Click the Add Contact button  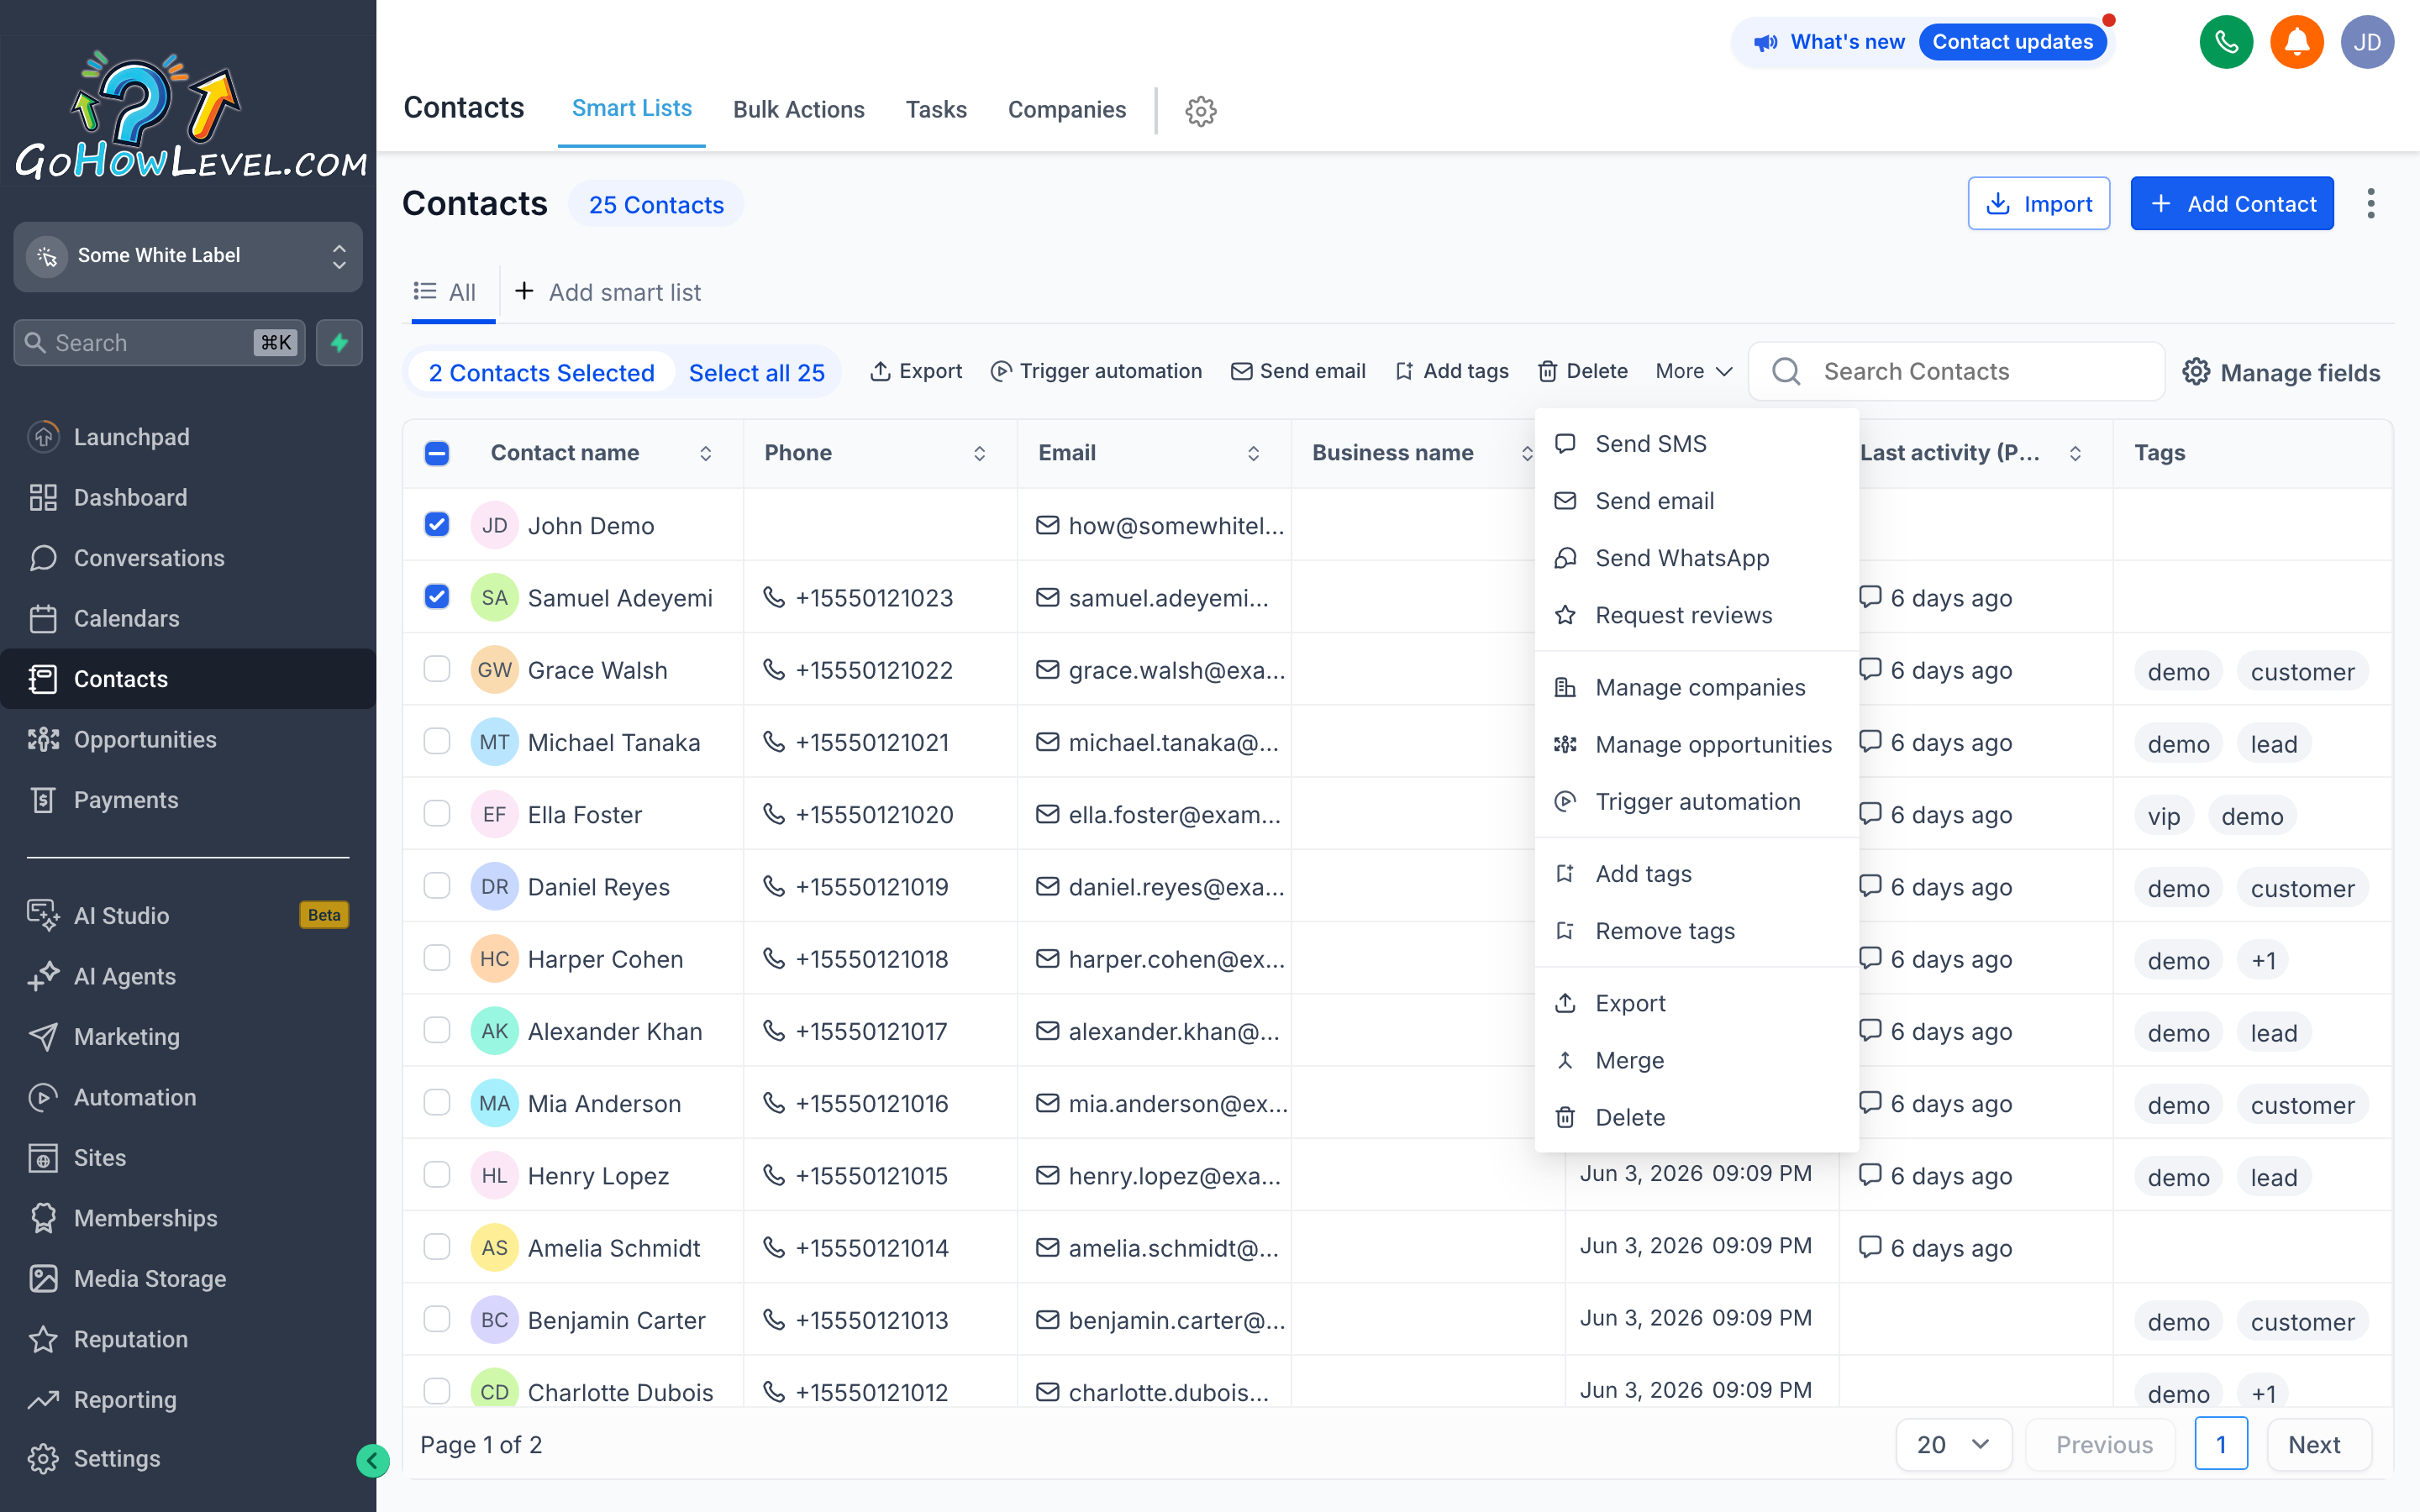tap(2232, 204)
